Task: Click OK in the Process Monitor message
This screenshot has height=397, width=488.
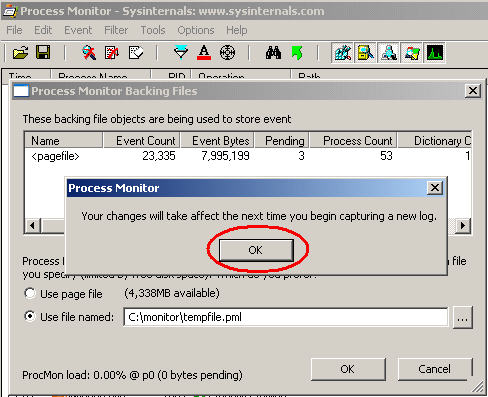Action: click(256, 250)
